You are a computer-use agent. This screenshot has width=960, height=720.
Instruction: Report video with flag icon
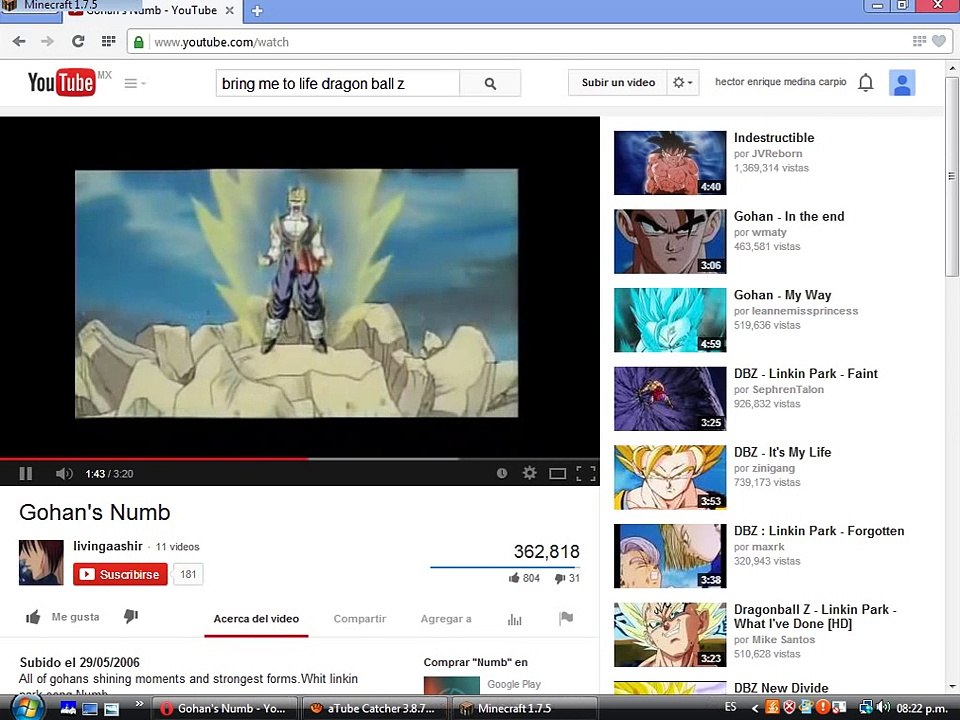tap(566, 618)
